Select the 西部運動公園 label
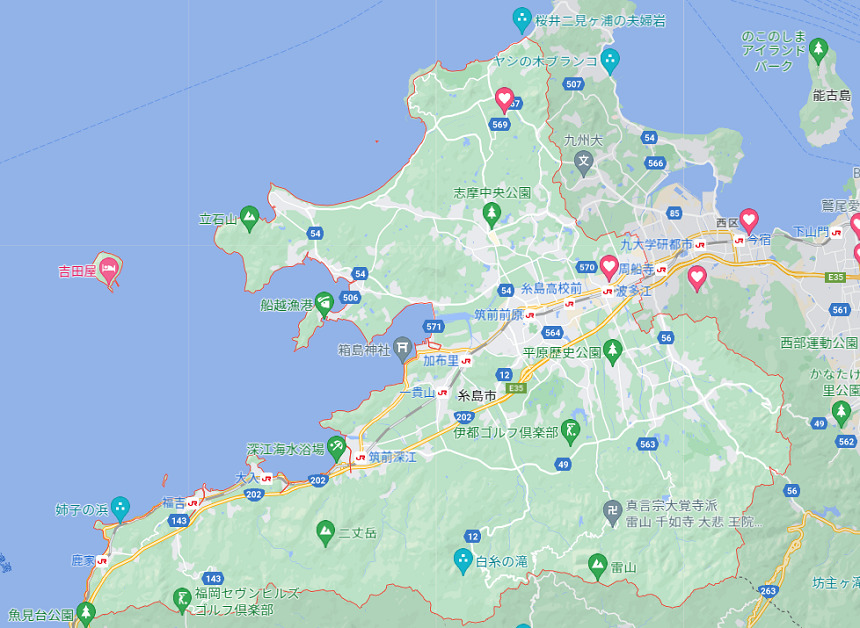This screenshot has height=628, width=860. coord(819,343)
